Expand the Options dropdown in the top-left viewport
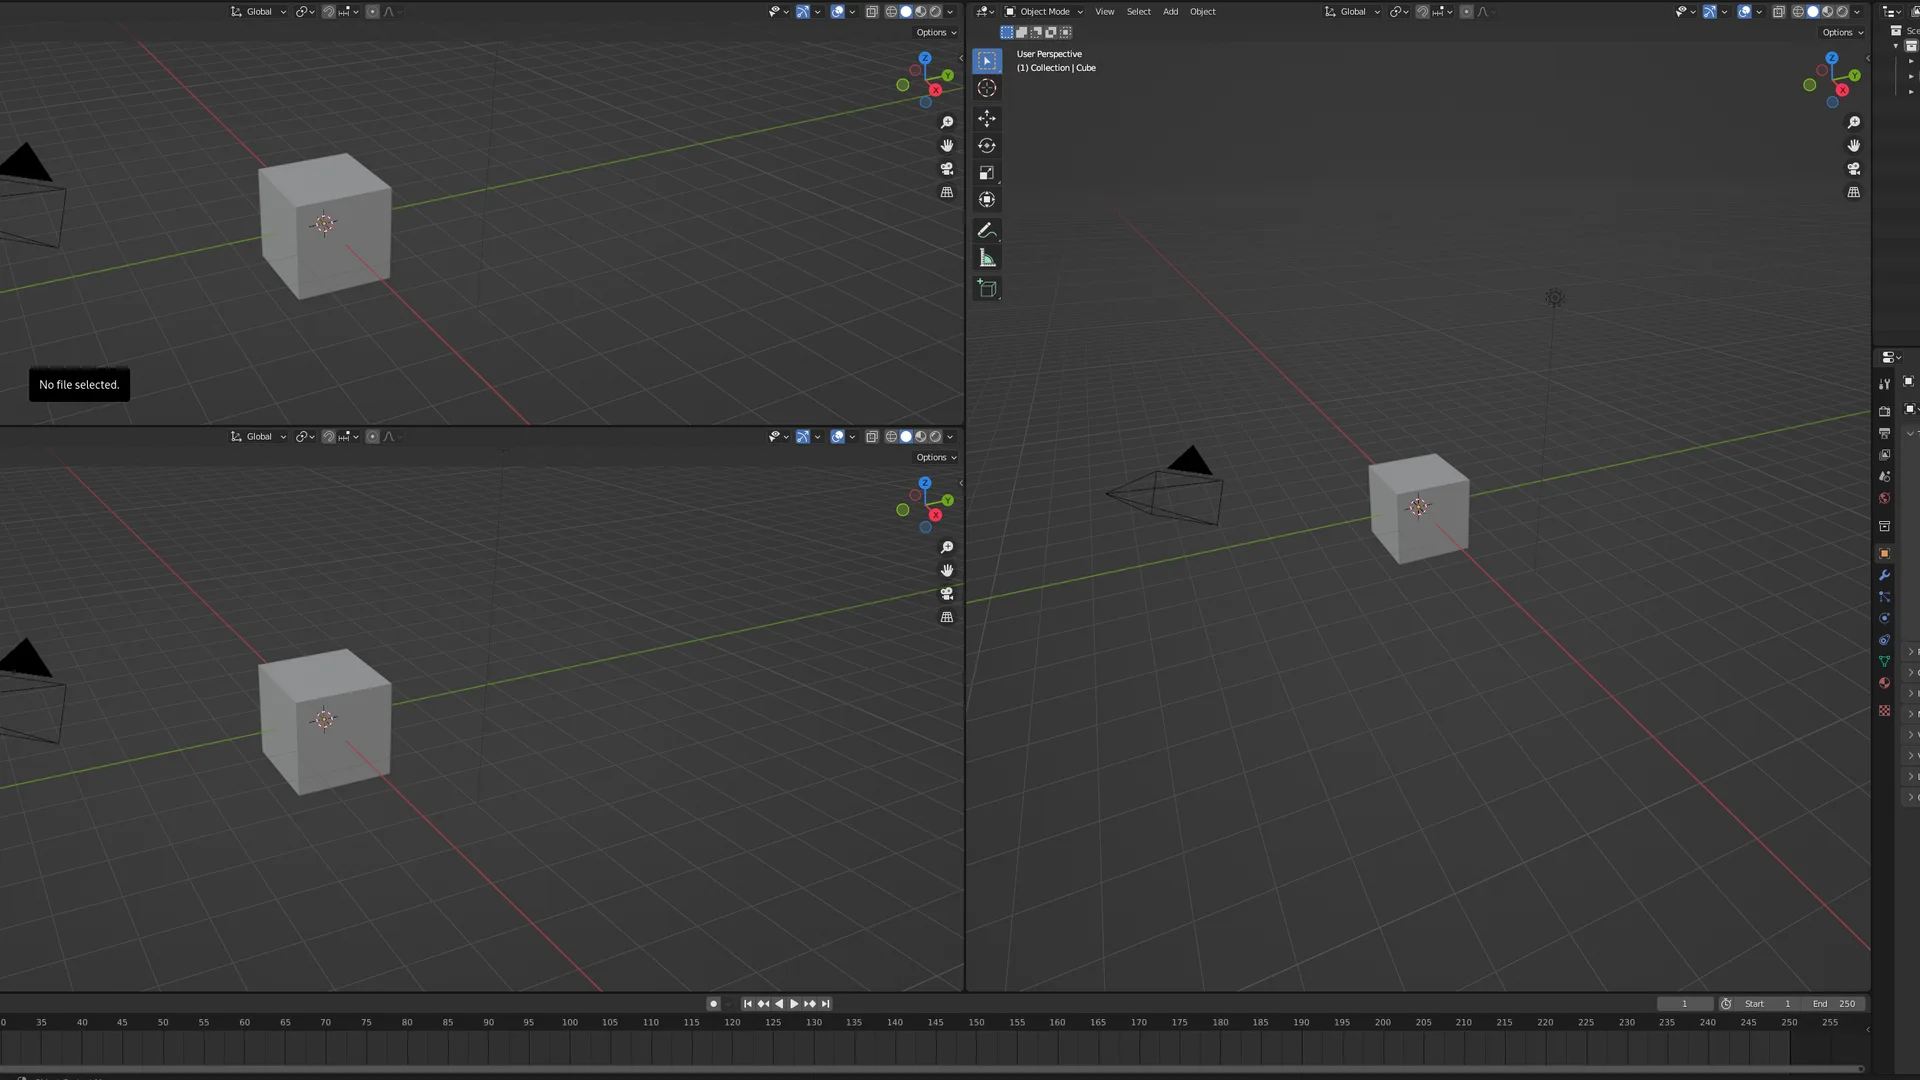Image resolution: width=1920 pixels, height=1080 pixels. (x=936, y=32)
